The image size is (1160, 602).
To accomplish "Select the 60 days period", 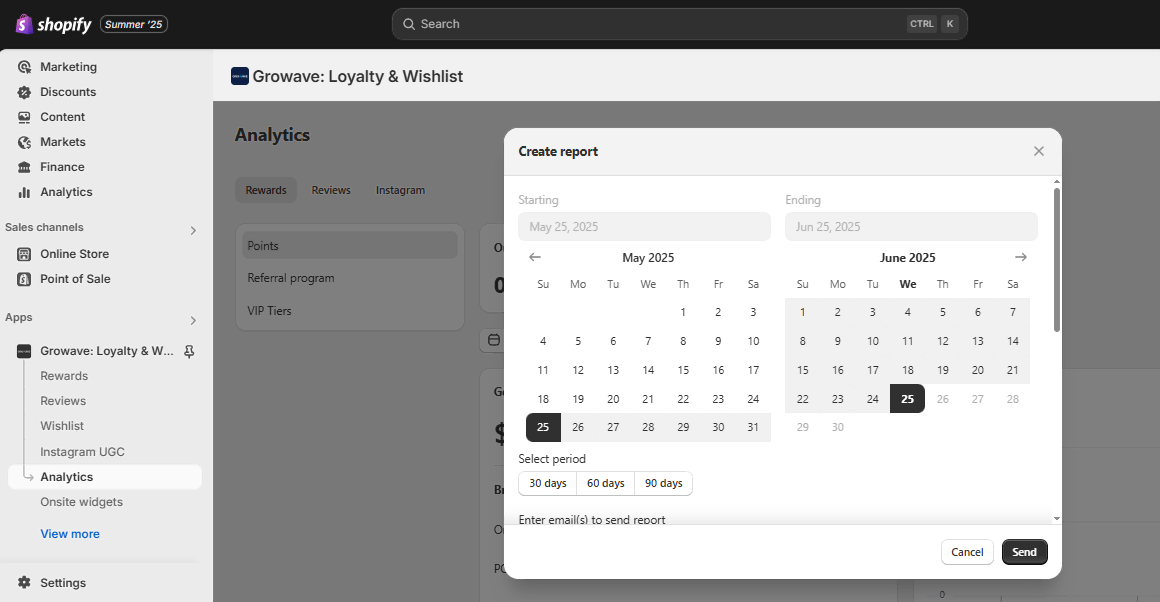I will [606, 483].
